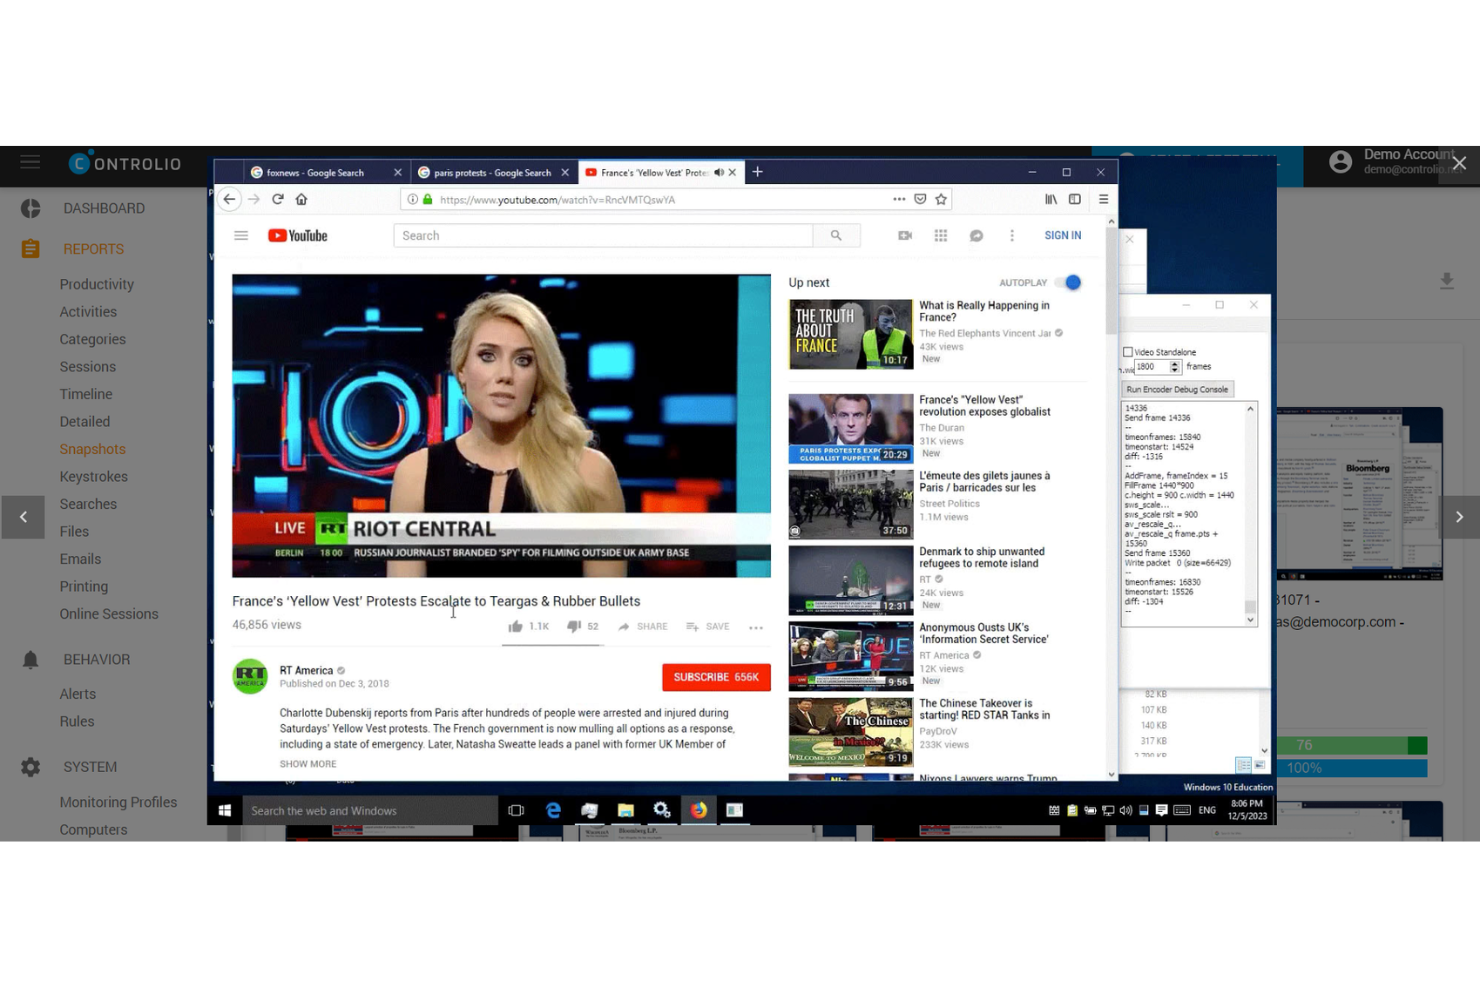Click the Behavior bell icon

pos(31,659)
